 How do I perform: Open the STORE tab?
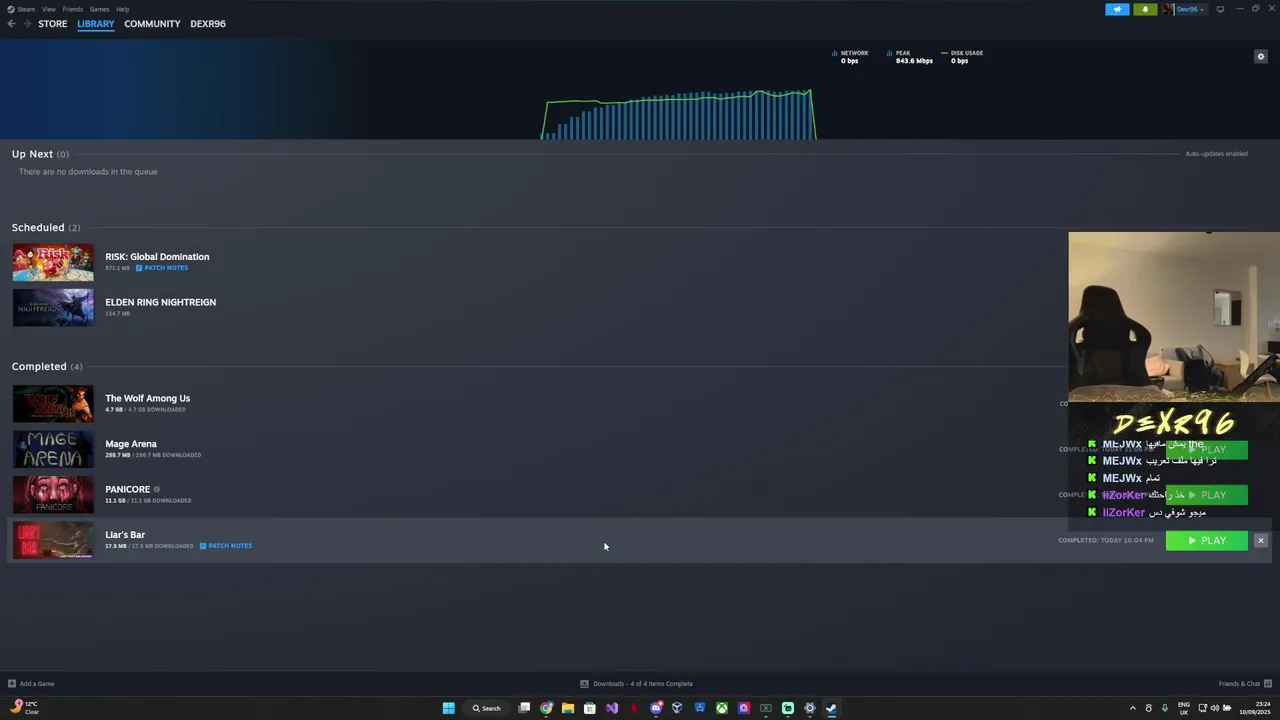pos(53,24)
